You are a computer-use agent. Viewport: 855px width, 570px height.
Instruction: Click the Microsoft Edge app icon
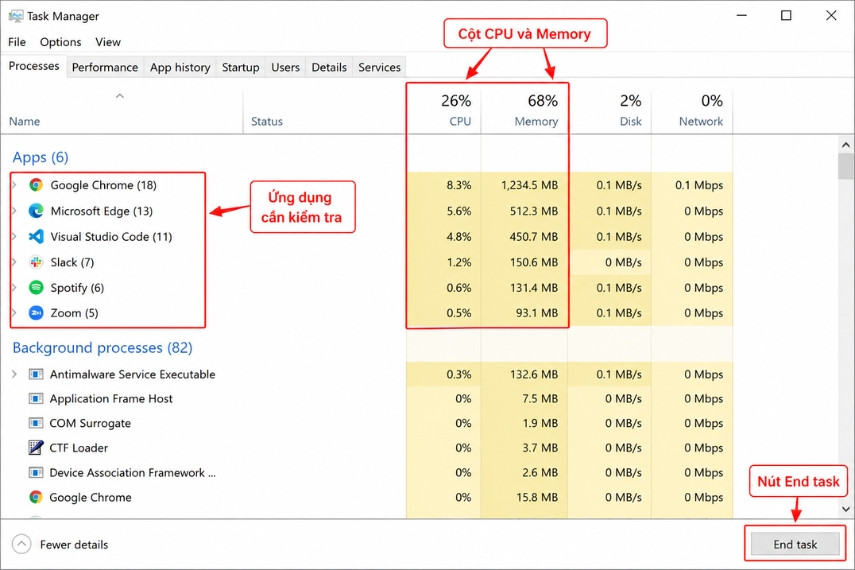click(36, 211)
